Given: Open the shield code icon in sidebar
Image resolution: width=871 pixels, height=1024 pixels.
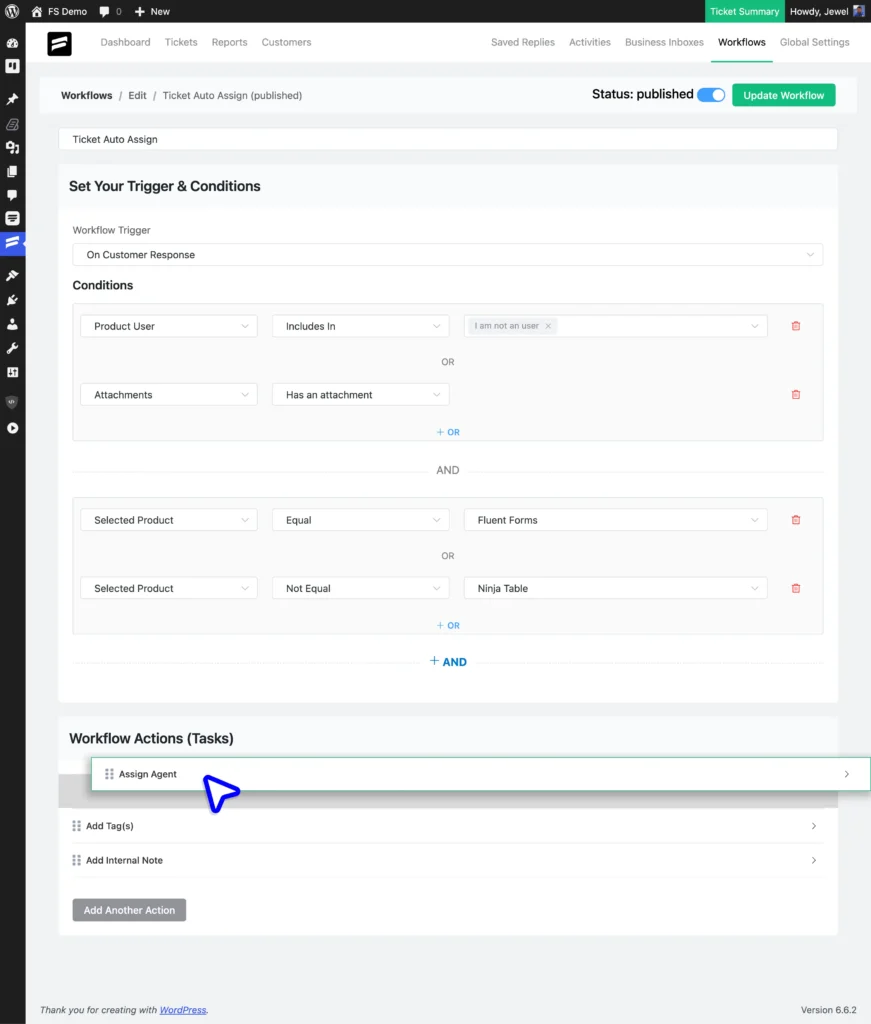Looking at the screenshot, I should (x=12, y=402).
